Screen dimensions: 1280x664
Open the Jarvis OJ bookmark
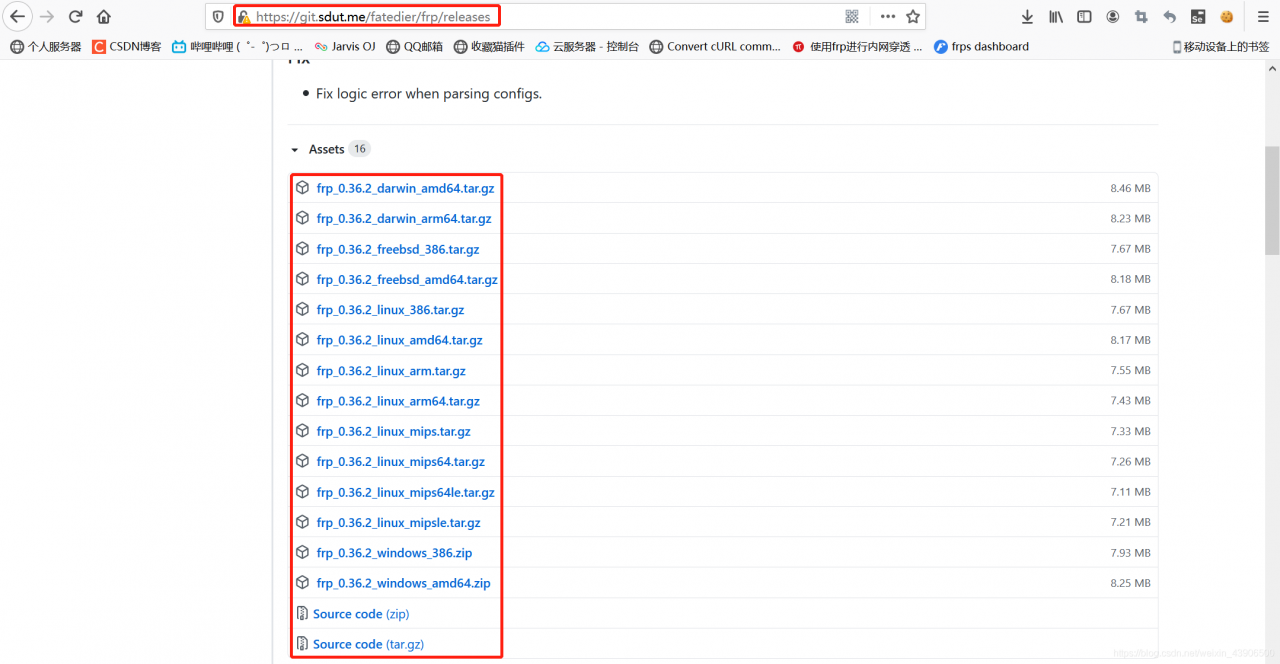coord(345,46)
